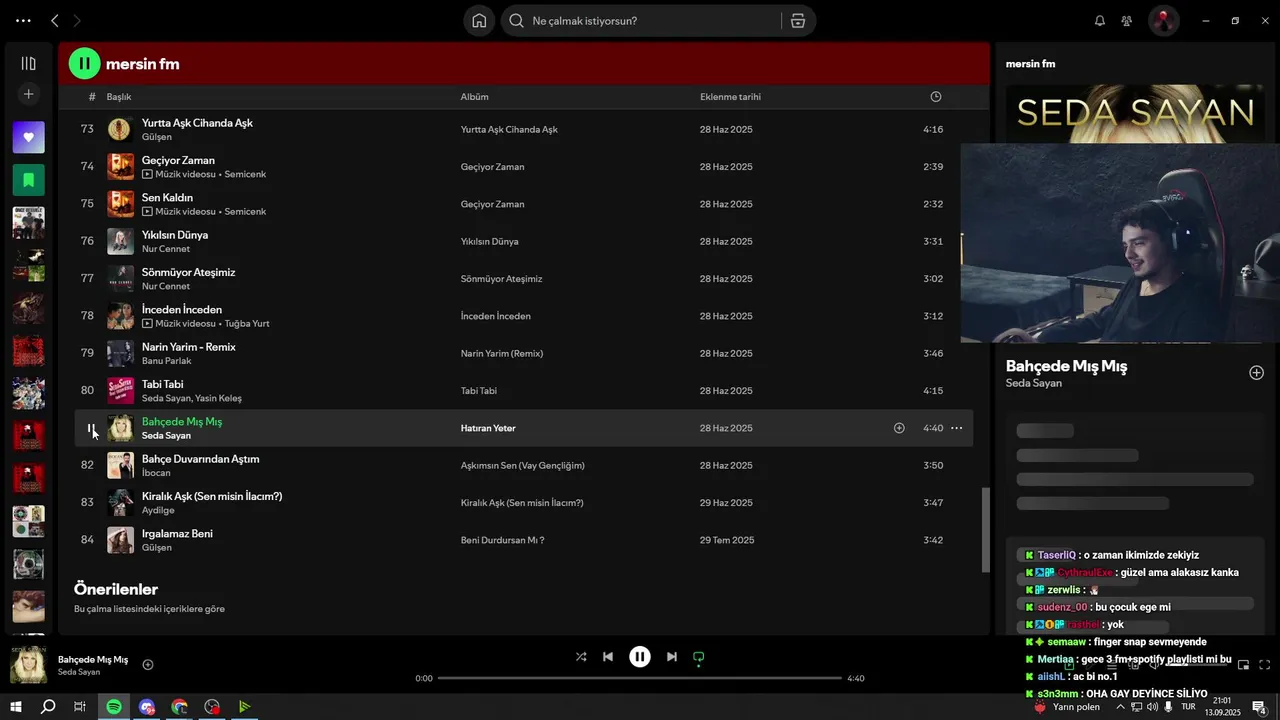Expand Your Library sidebar
The height and width of the screenshot is (720, 1280).
28,63
